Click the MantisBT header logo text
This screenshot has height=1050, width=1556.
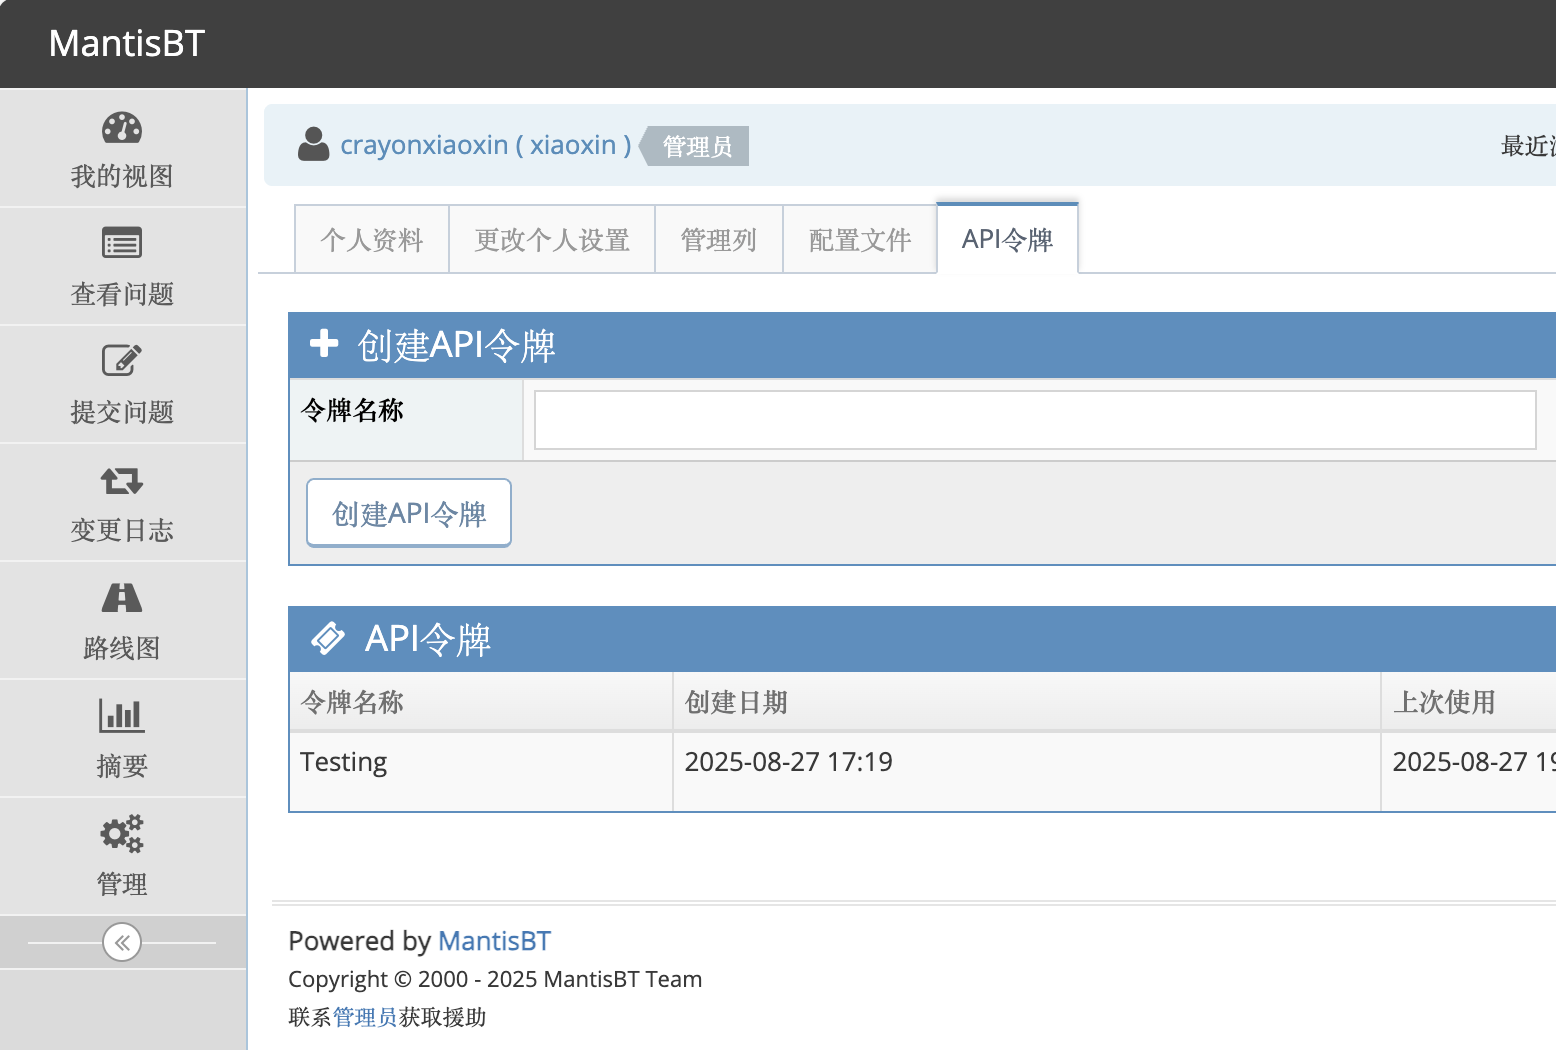[127, 44]
